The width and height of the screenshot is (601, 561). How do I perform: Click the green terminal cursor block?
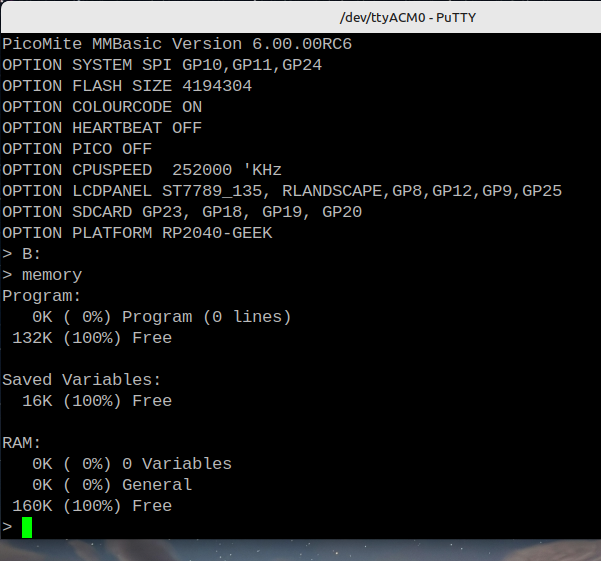(x=27, y=526)
